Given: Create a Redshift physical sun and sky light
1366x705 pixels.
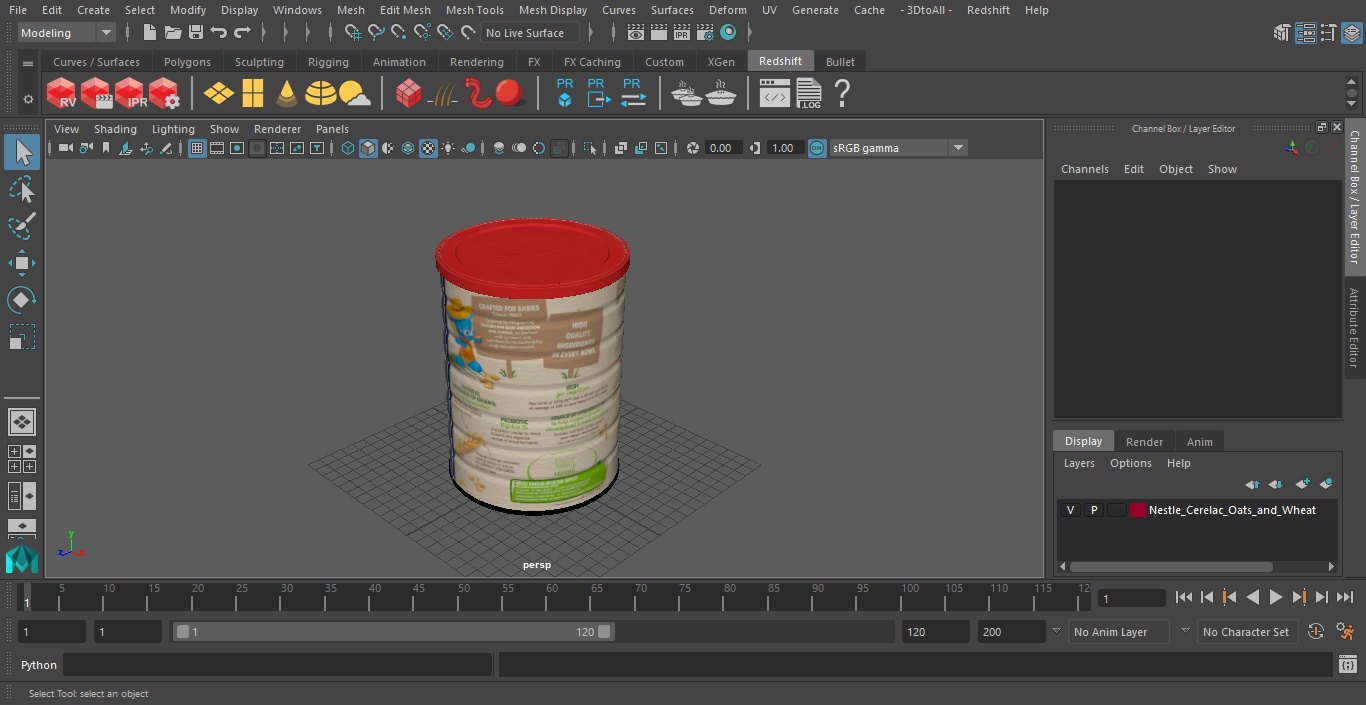Looking at the screenshot, I should point(354,94).
